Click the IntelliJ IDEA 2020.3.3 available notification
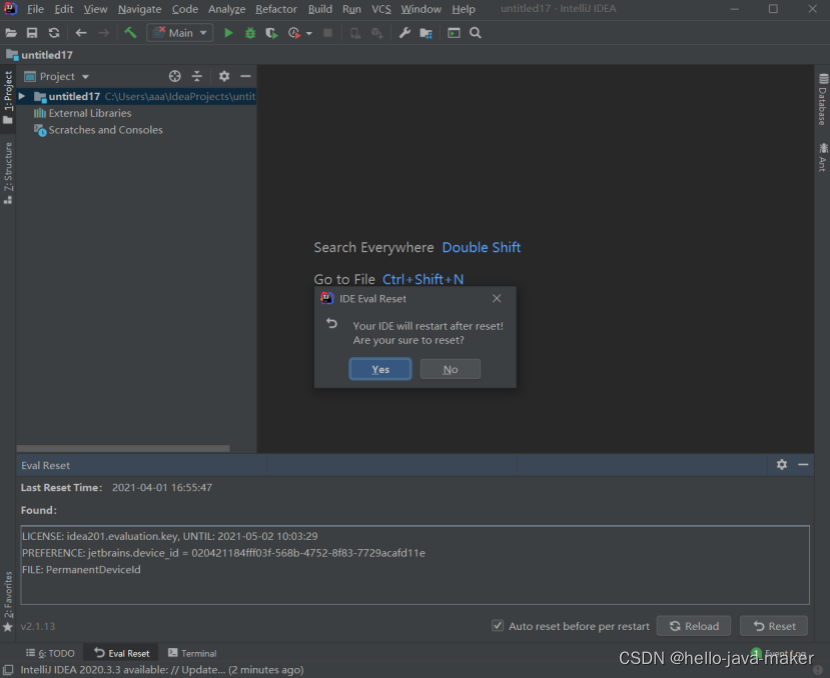This screenshot has width=830, height=678. point(162,670)
